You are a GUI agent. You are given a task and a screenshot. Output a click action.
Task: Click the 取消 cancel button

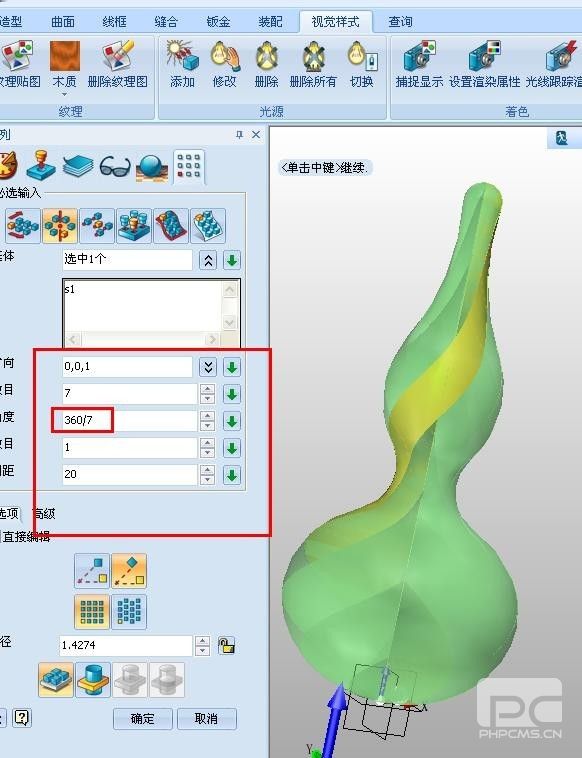point(206,719)
